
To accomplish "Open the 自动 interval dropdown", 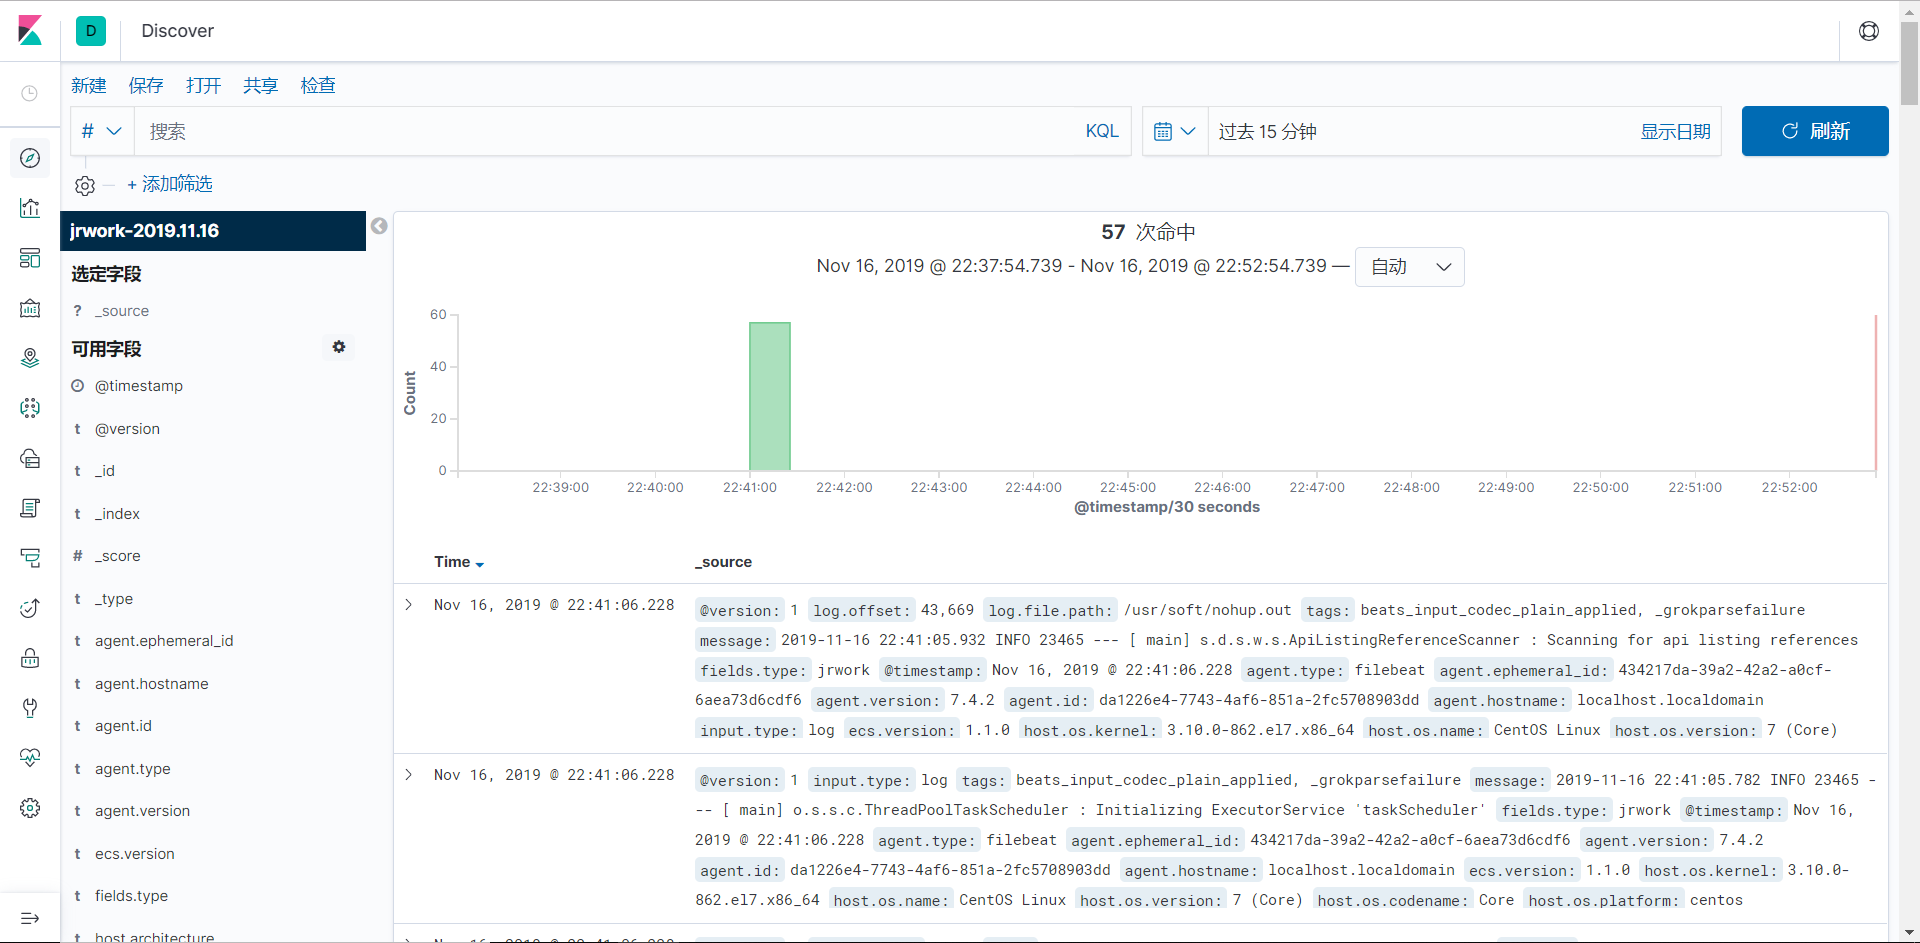I will [x=1409, y=267].
